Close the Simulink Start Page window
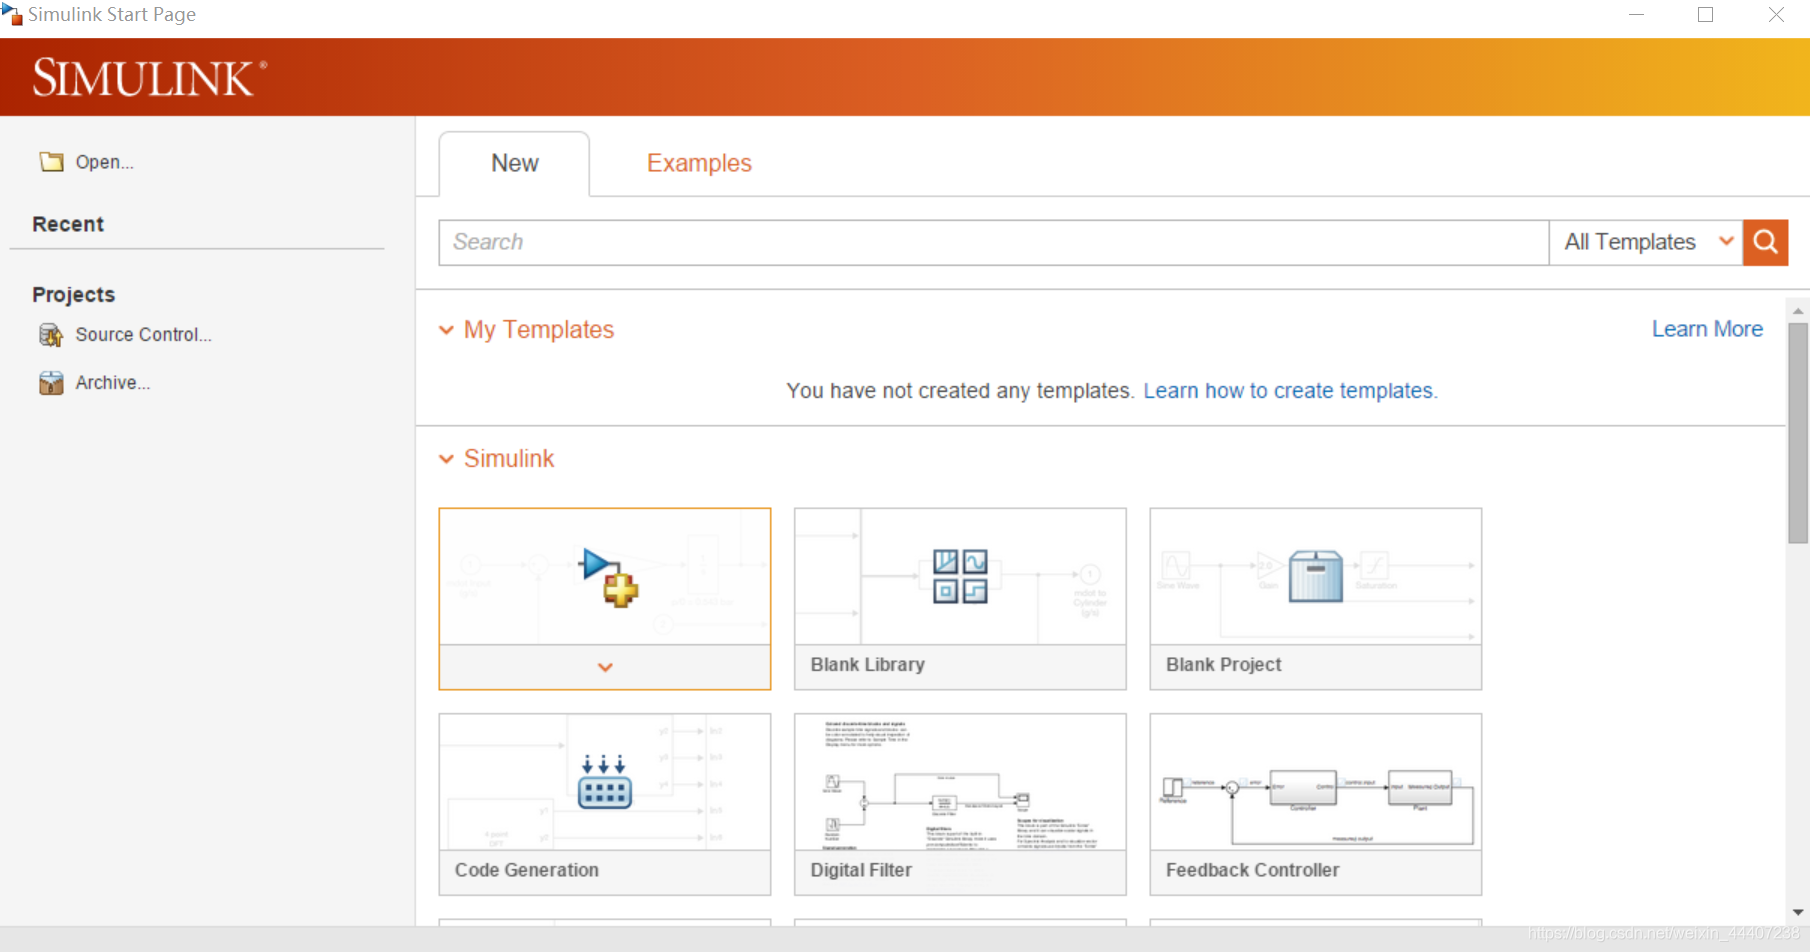The image size is (1810, 952). coord(1776,15)
